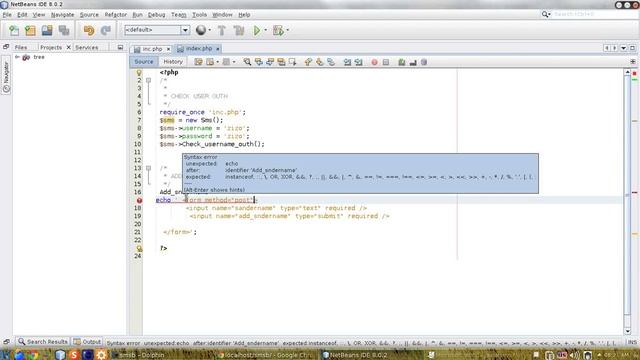Click the Next Bookmark icon
This screenshot has width=640, height=360.
tap(320, 62)
